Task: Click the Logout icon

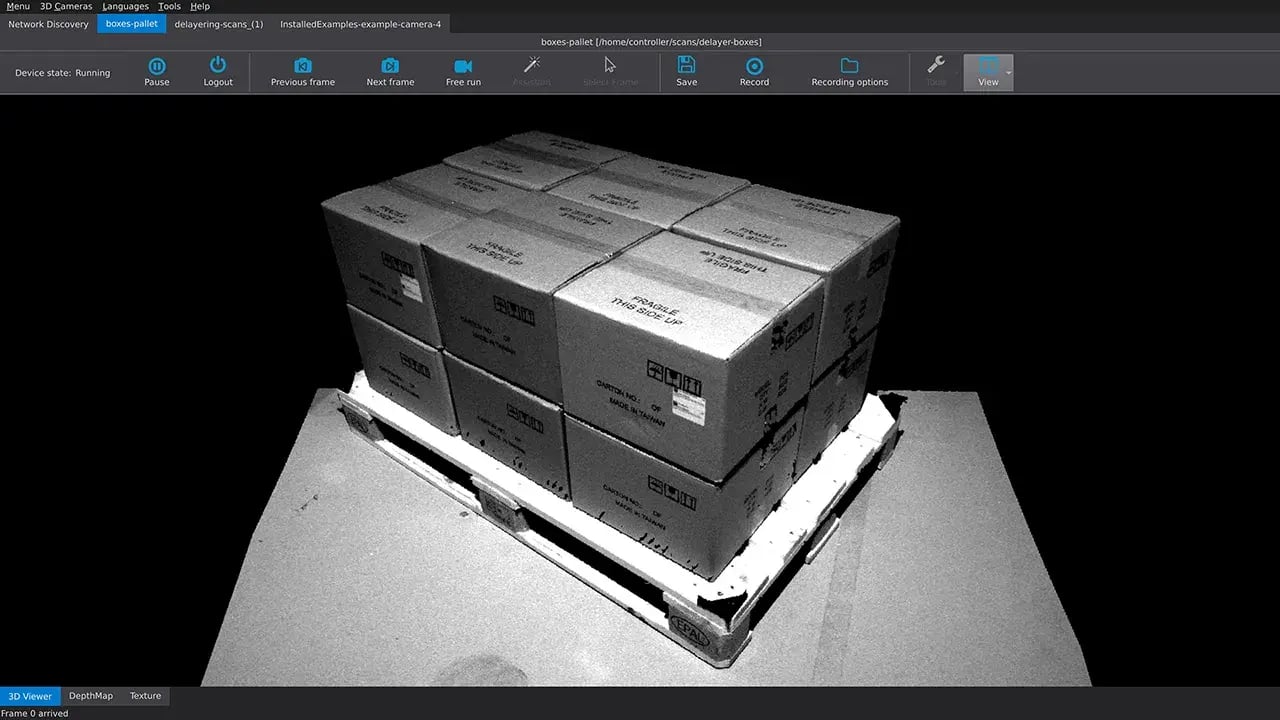Action: click(217, 70)
